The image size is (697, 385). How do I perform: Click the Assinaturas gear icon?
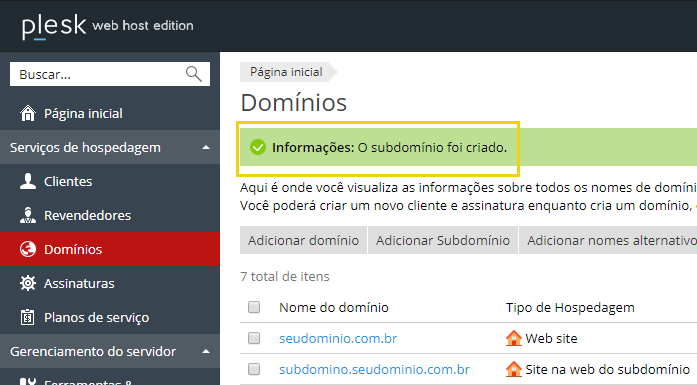coord(28,283)
